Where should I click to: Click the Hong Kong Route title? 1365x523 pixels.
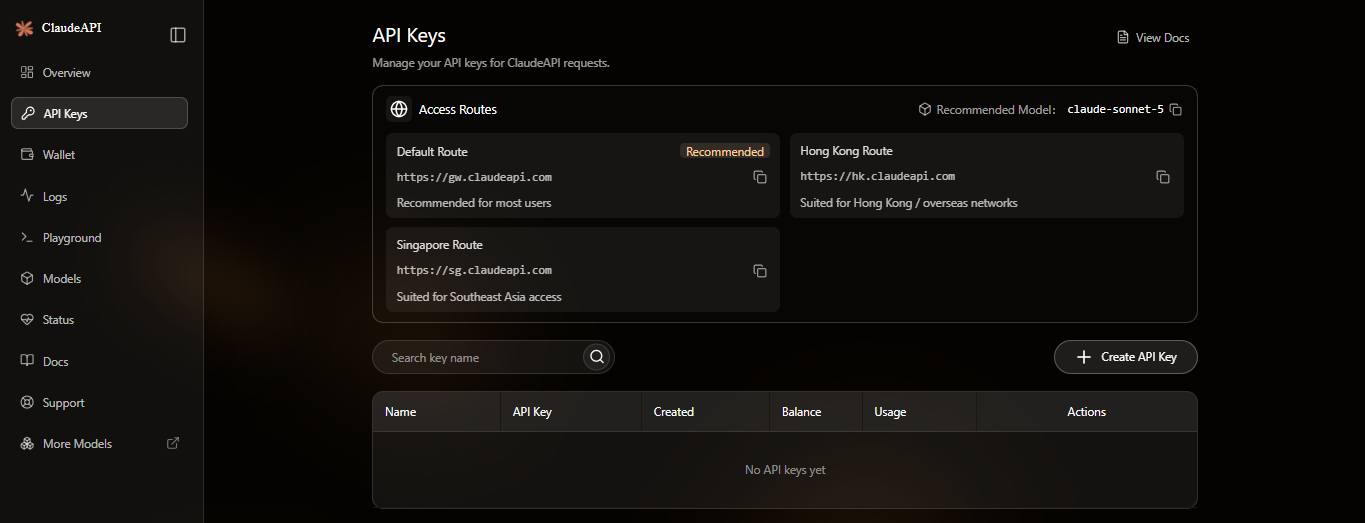[847, 151]
